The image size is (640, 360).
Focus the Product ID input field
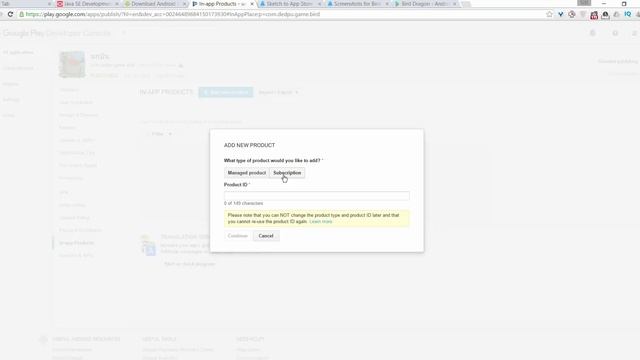click(x=316, y=196)
